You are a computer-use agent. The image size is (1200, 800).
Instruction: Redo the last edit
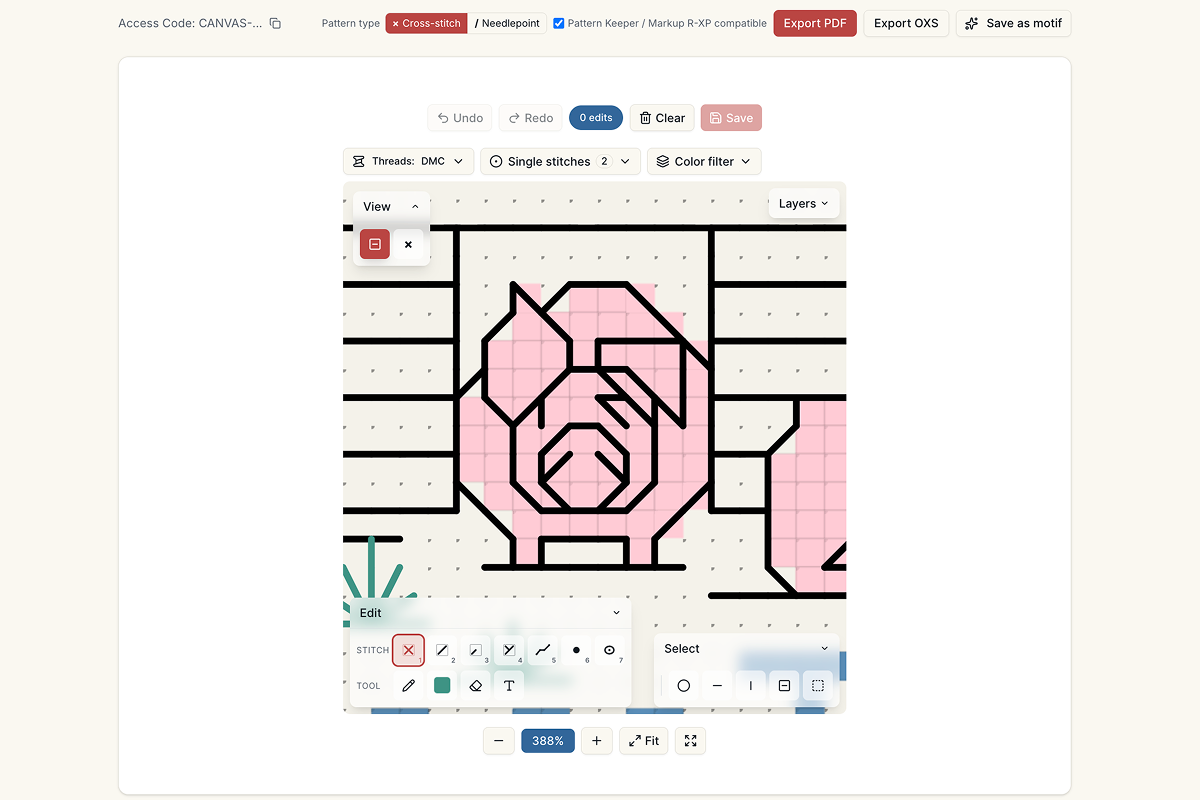[530, 118]
